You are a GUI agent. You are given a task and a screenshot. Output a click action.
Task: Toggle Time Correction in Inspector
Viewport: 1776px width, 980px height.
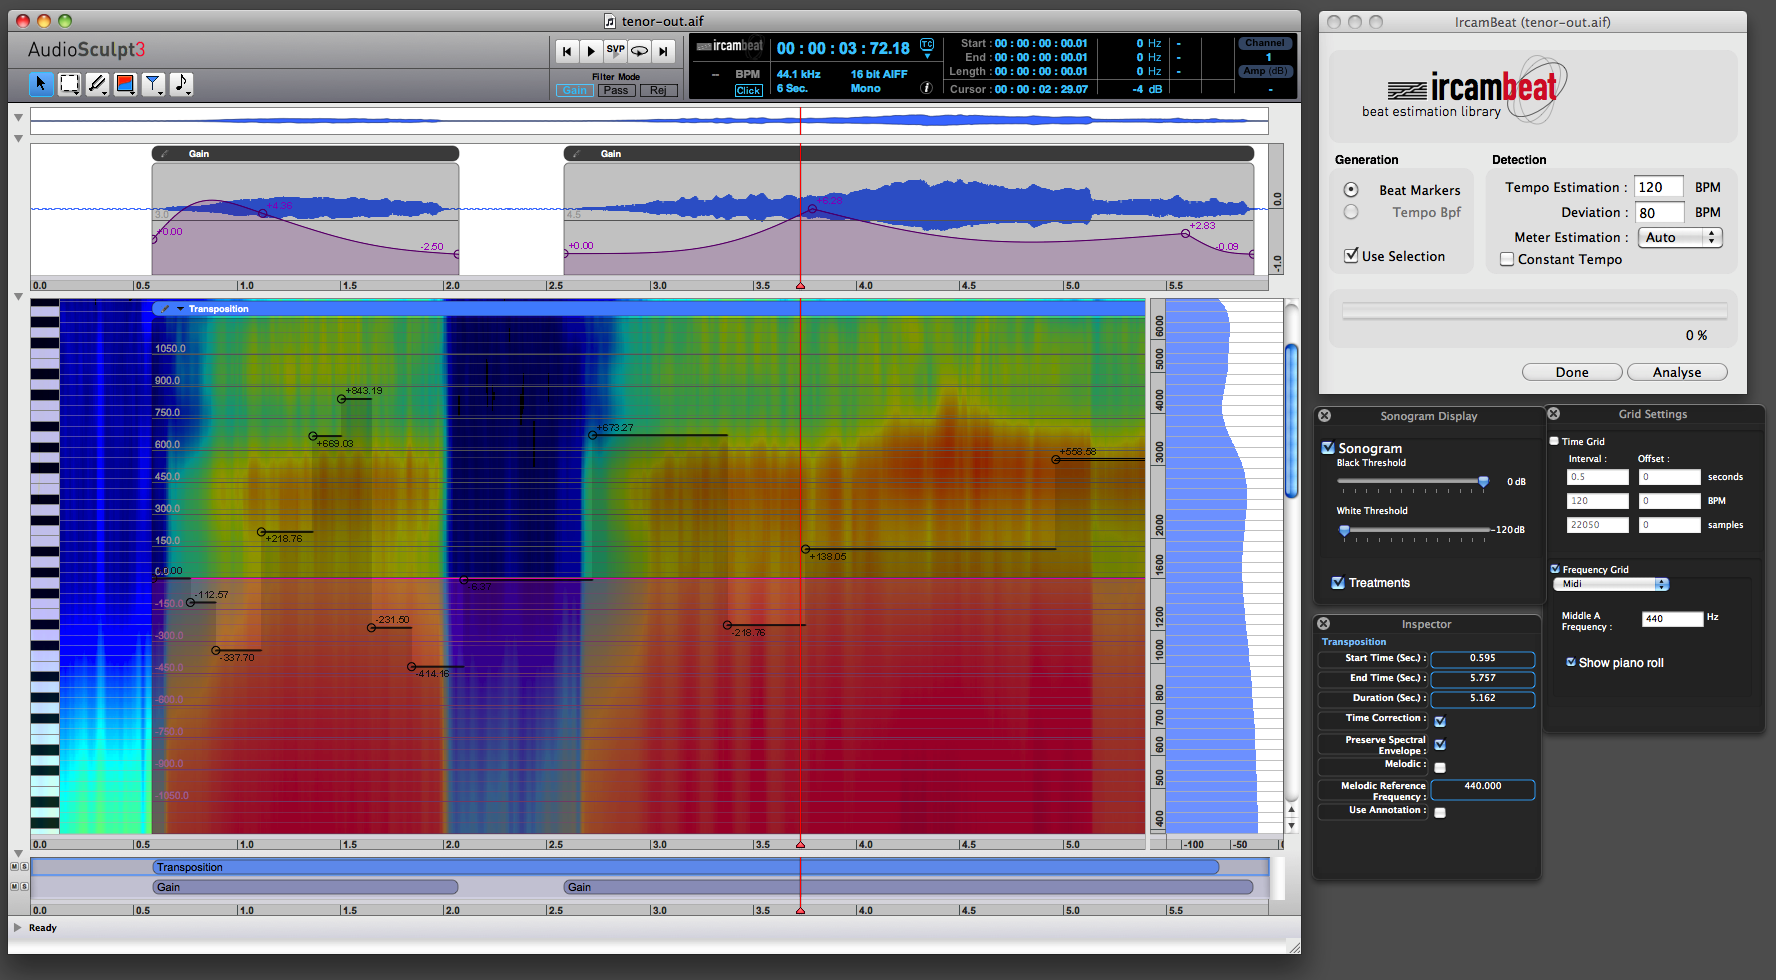click(x=1440, y=721)
